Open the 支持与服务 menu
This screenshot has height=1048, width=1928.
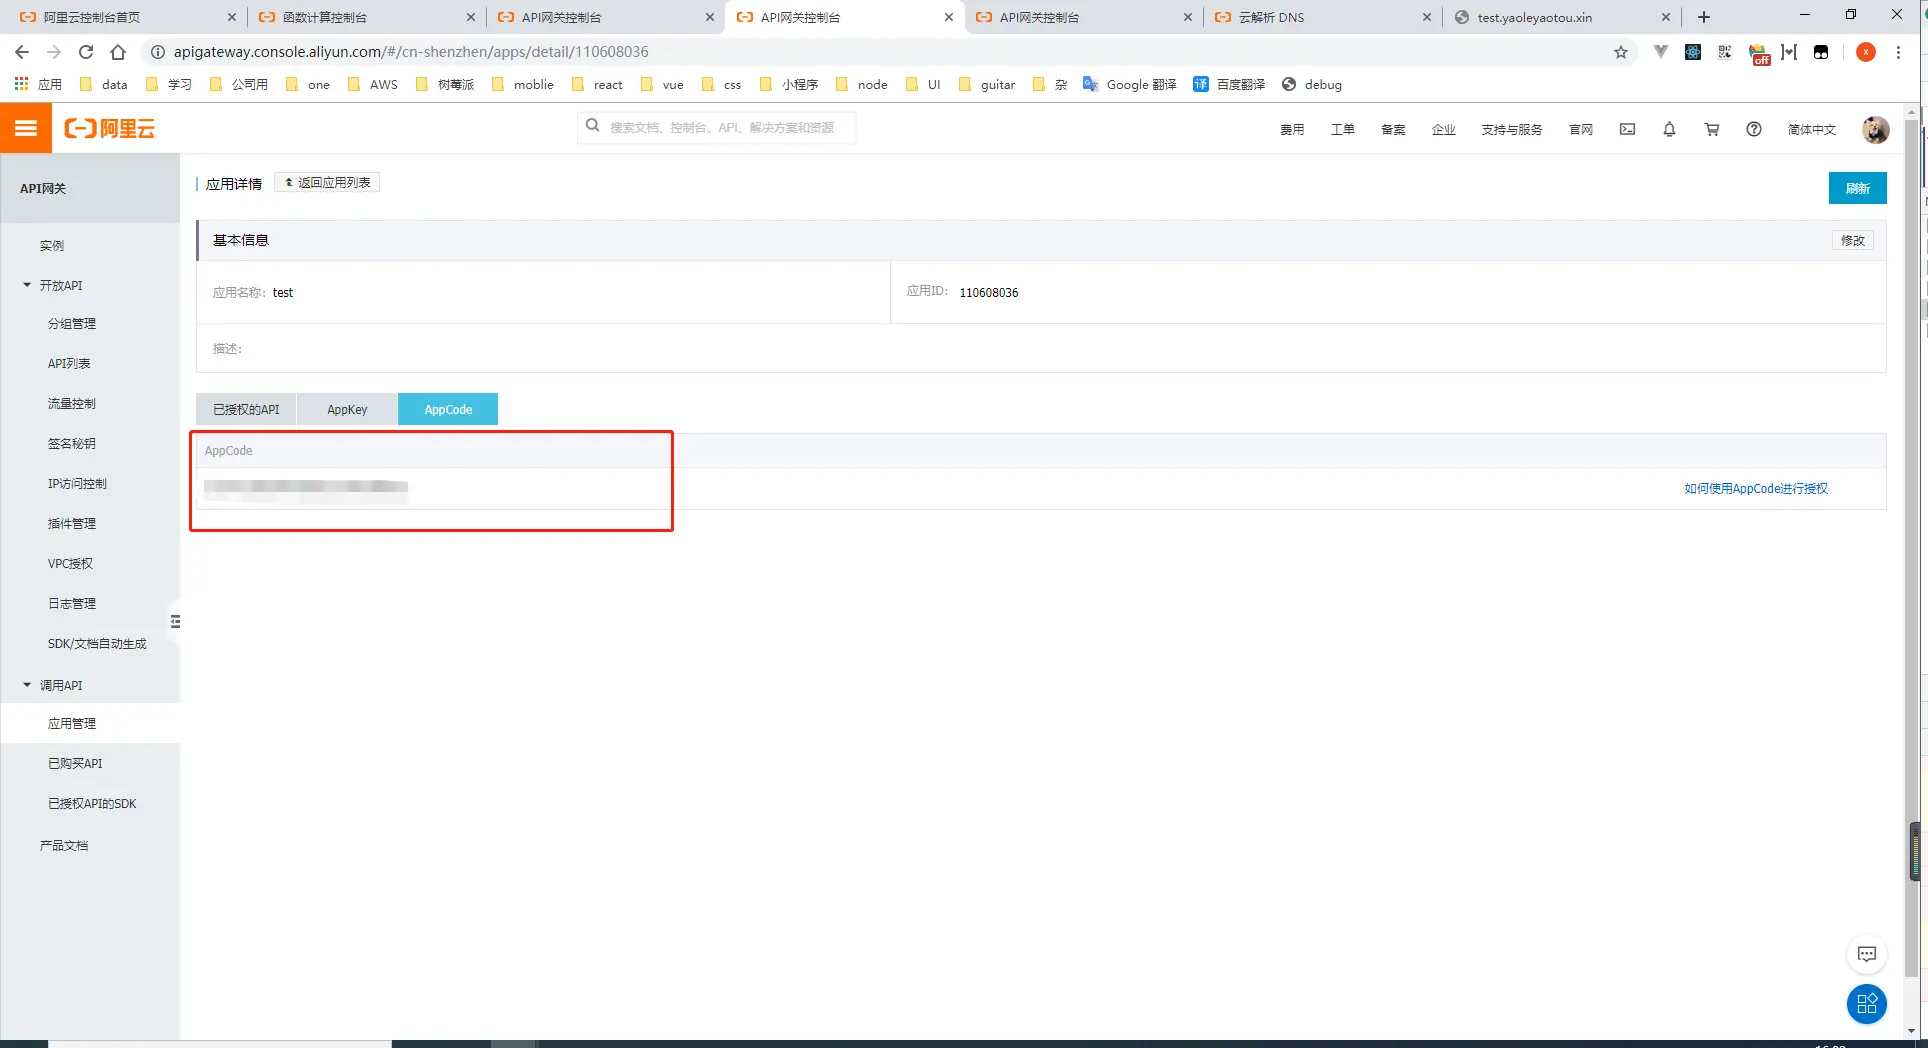(x=1511, y=129)
